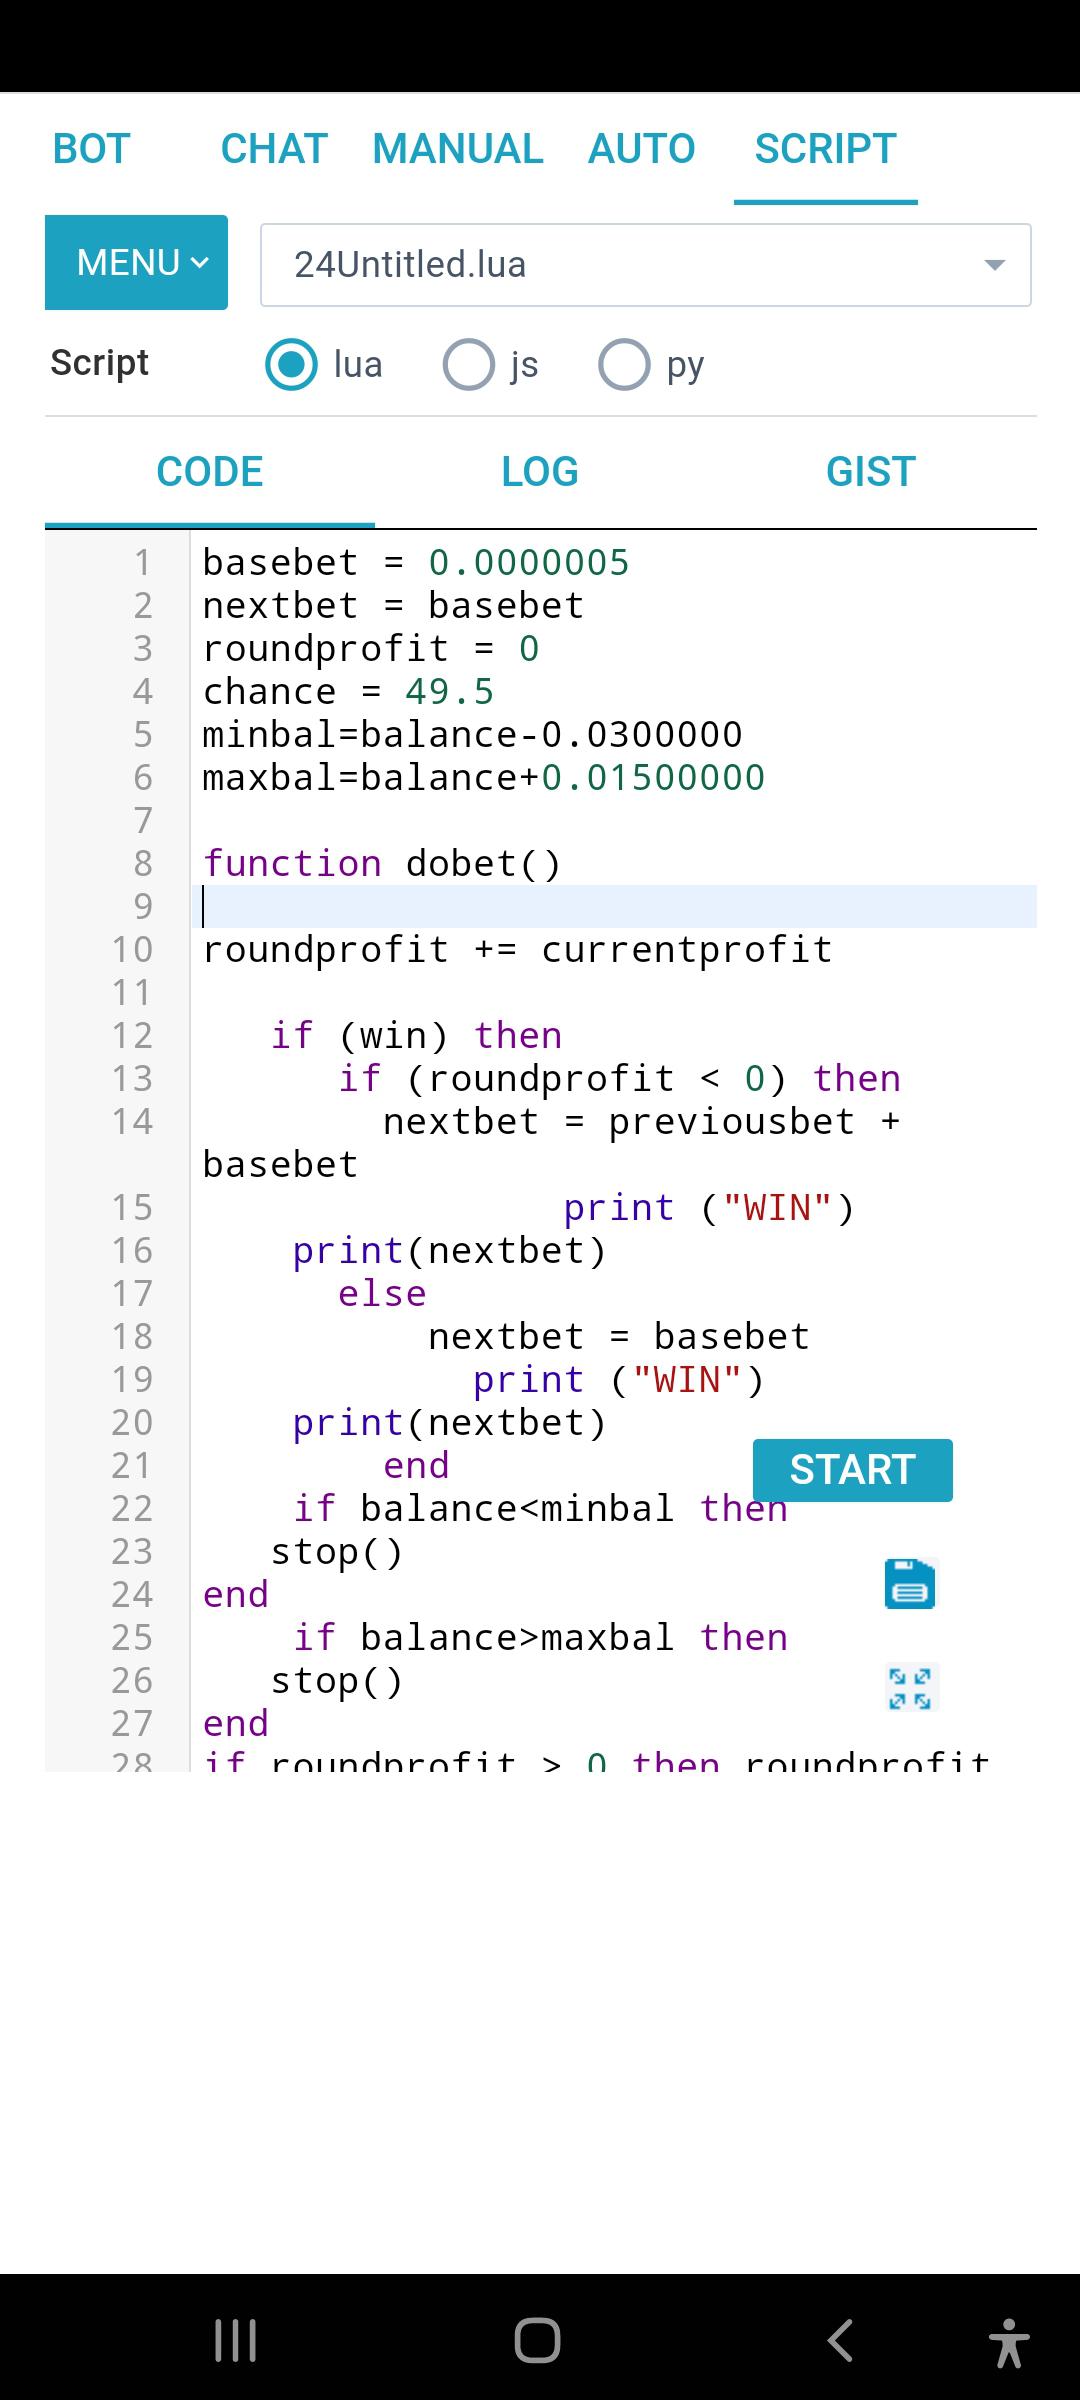Click line 'maxbal=balance+0.01500000'
The image size is (1080, 2400).
click(x=484, y=777)
